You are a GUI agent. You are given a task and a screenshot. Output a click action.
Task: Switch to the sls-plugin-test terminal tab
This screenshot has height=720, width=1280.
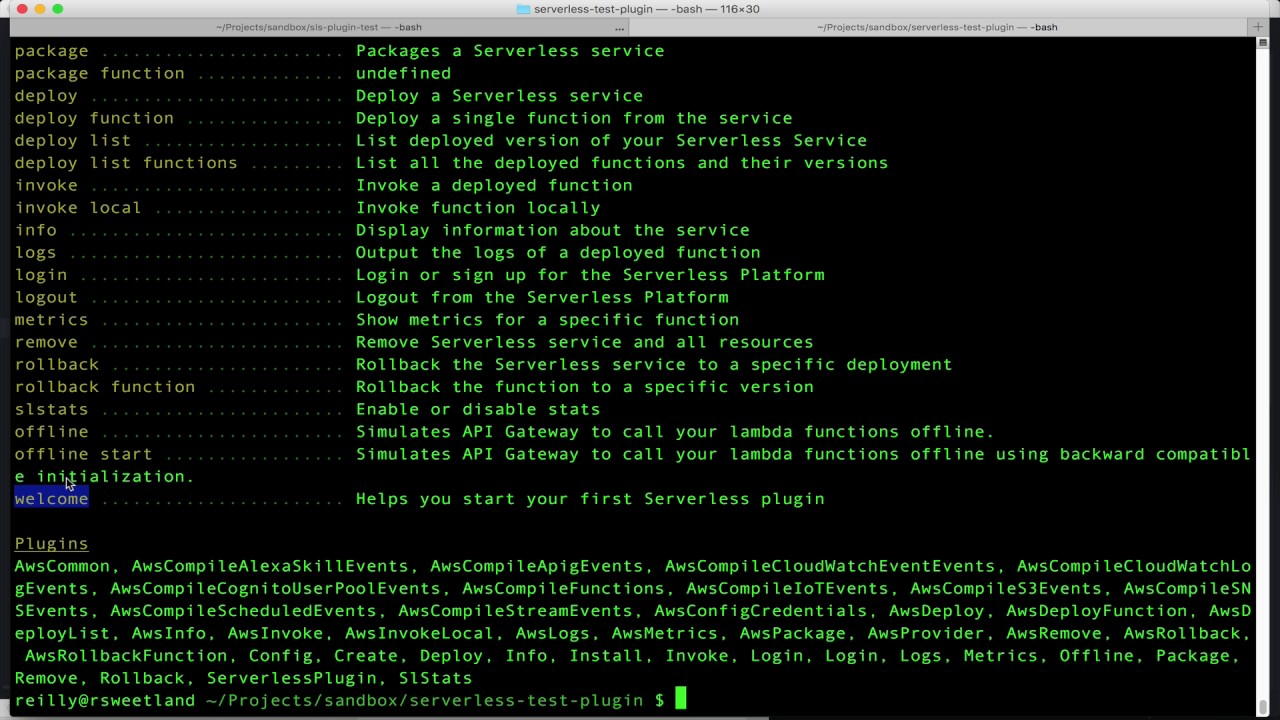(x=318, y=27)
